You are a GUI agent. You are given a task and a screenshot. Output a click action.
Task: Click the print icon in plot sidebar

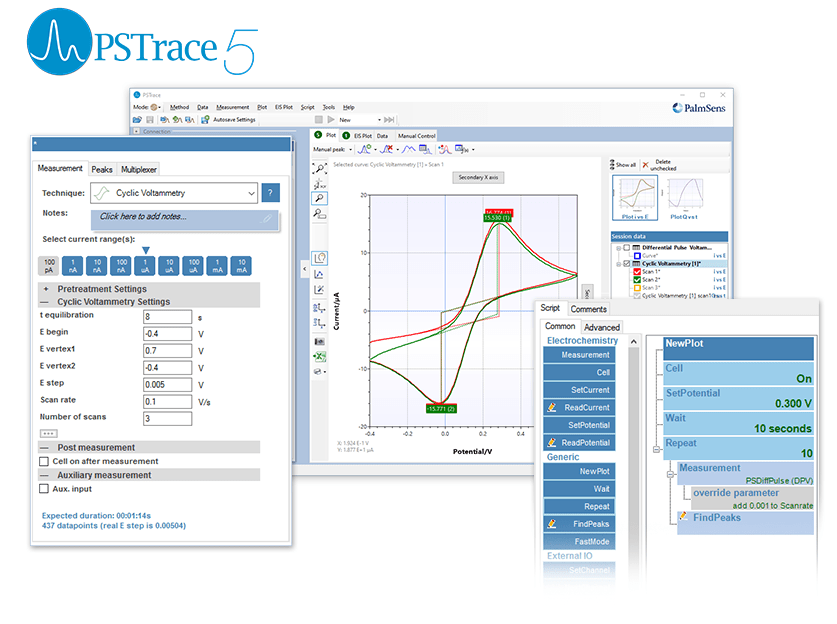click(x=319, y=372)
